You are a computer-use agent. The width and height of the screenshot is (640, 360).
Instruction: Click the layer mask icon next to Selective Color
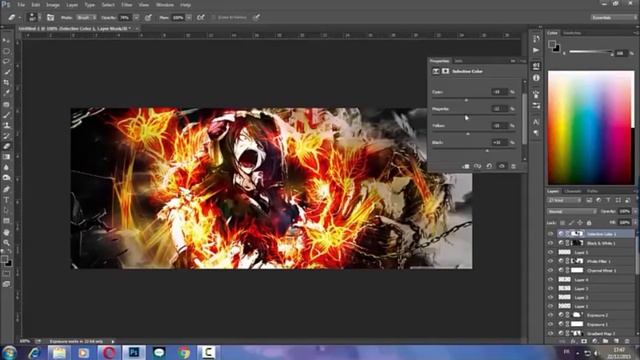coord(445,71)
